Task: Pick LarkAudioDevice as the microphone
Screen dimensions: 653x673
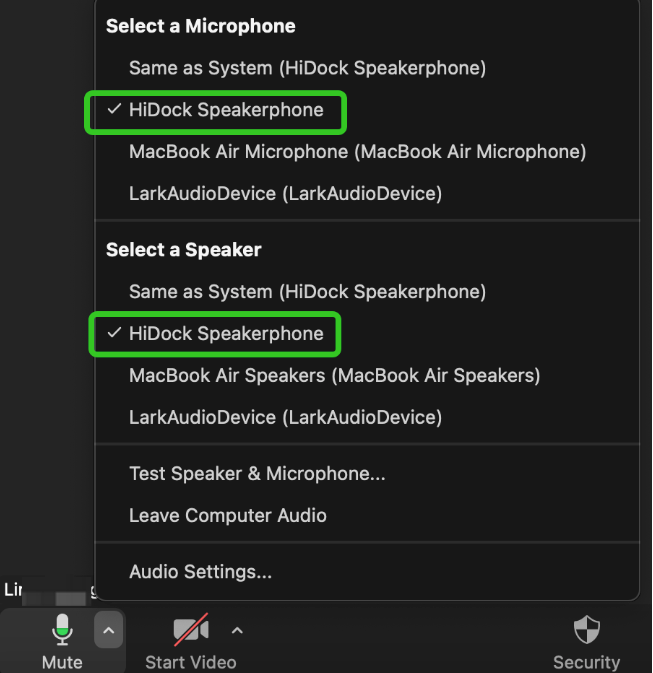Action: click(x=285, y=194)
